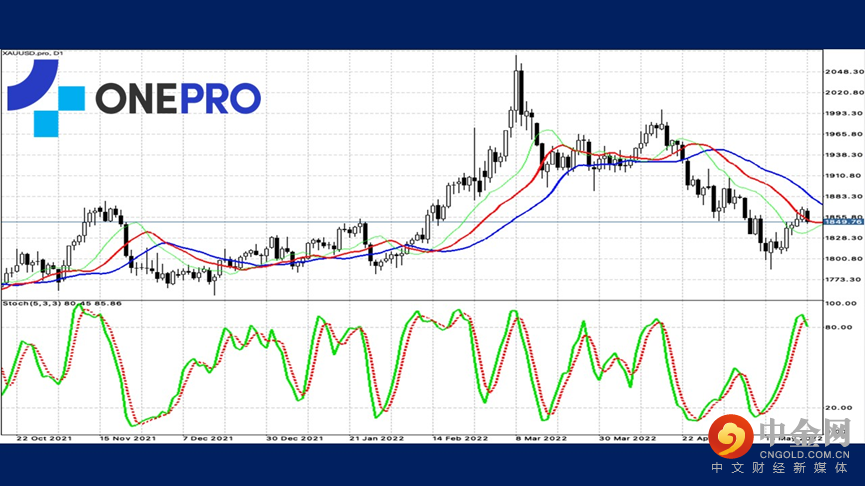Click the 1965.80 price axis label

(844, 134)
